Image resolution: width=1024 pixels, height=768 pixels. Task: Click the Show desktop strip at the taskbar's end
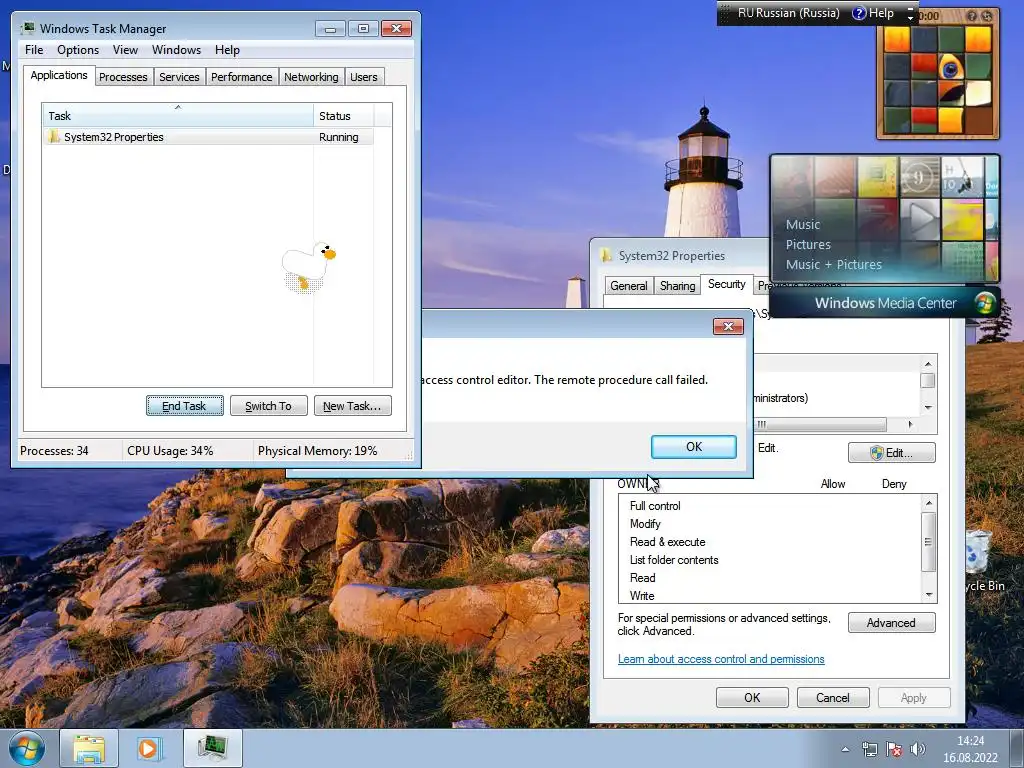(x=1018, y=748)
